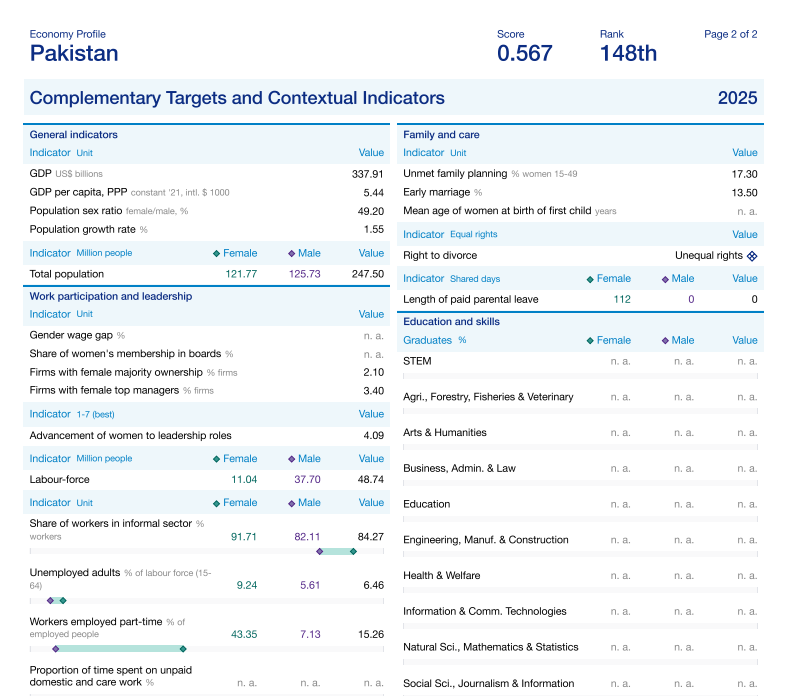Image resolution: width=787 pixels, height=696 pixels.
Task: Select Work participation and leadership heading
Action: [x=110, y=296]
